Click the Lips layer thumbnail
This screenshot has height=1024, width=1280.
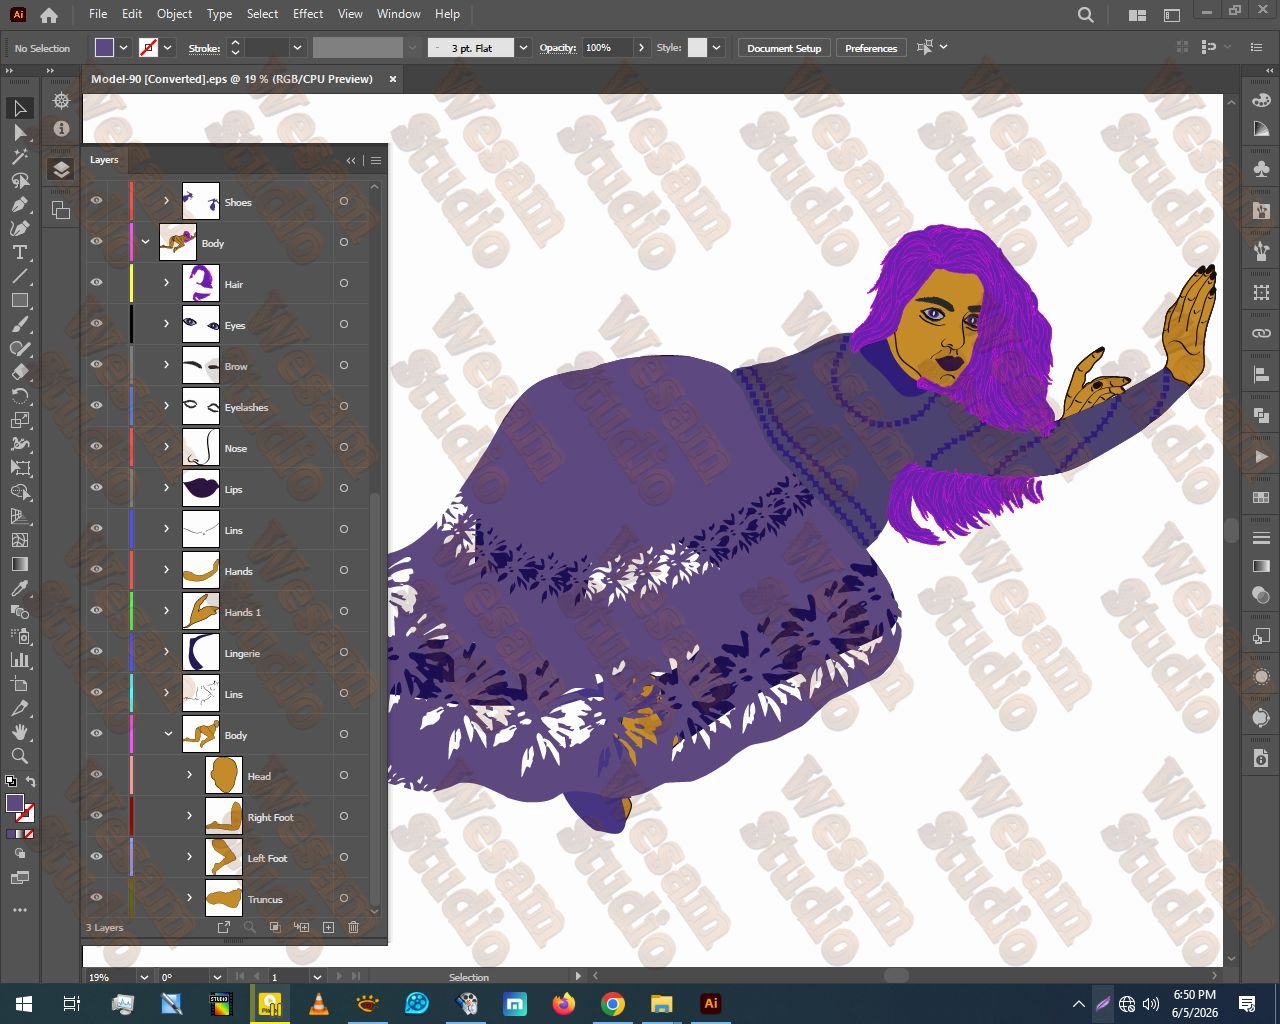tap(201, 488)
